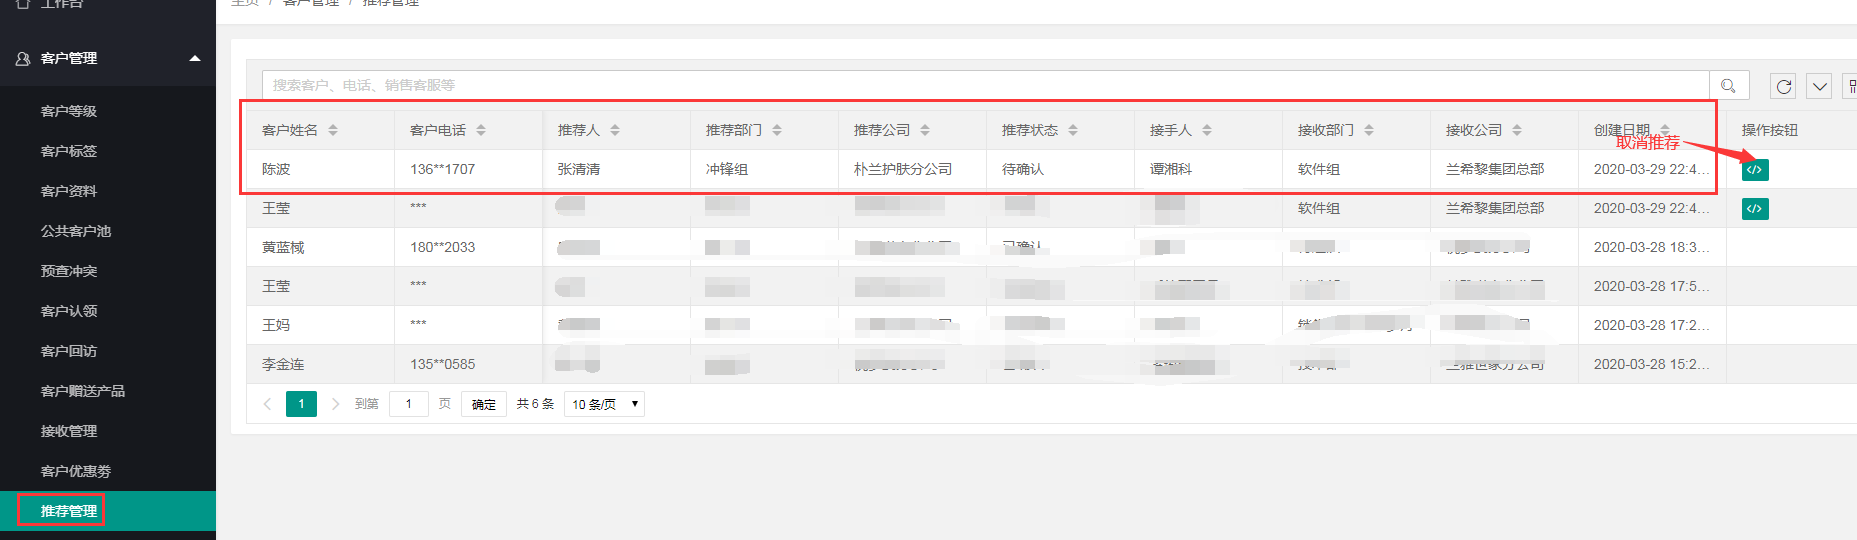
Task: Click the search magnifier icon
Action: click(1728, 86)
